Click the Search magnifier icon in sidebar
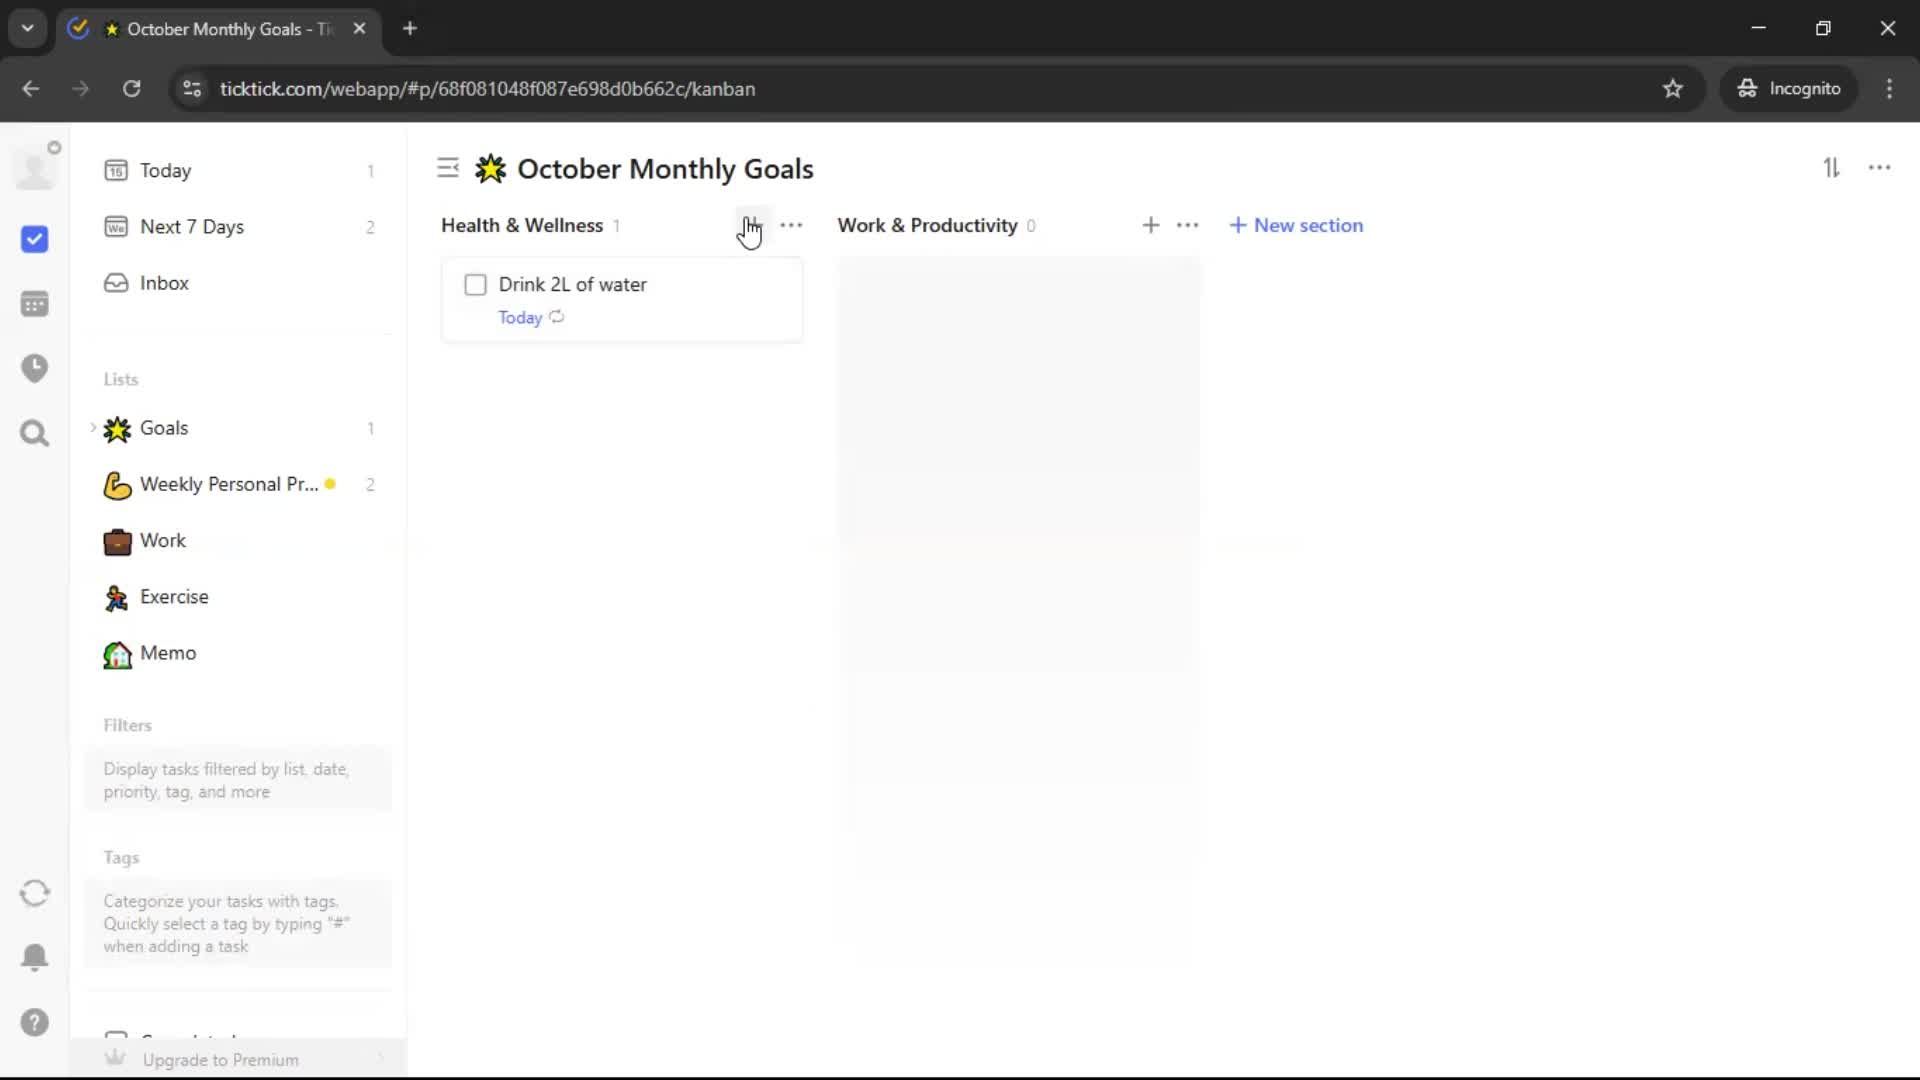The width and height of the screenshot is (1920, 1080). [x=35, y=433]
